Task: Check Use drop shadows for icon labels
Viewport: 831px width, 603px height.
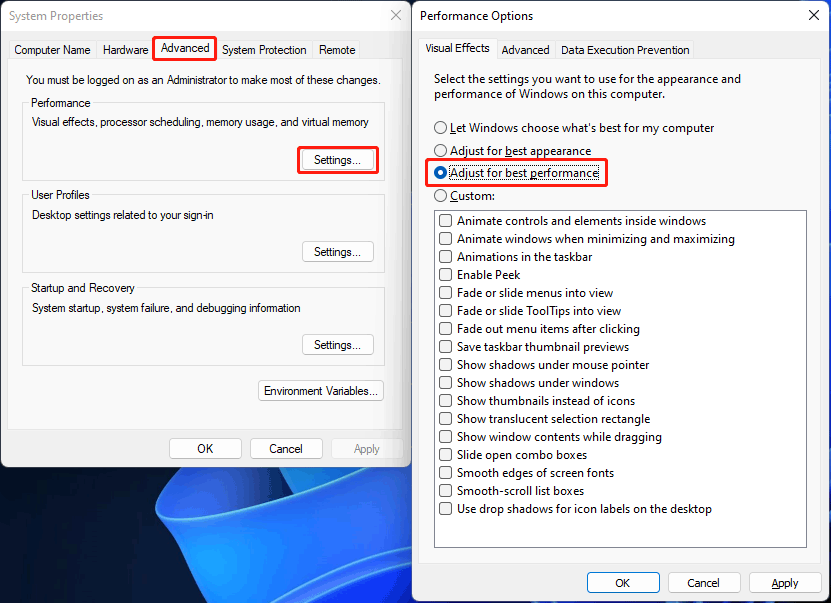Action: [x=445, y=509]
